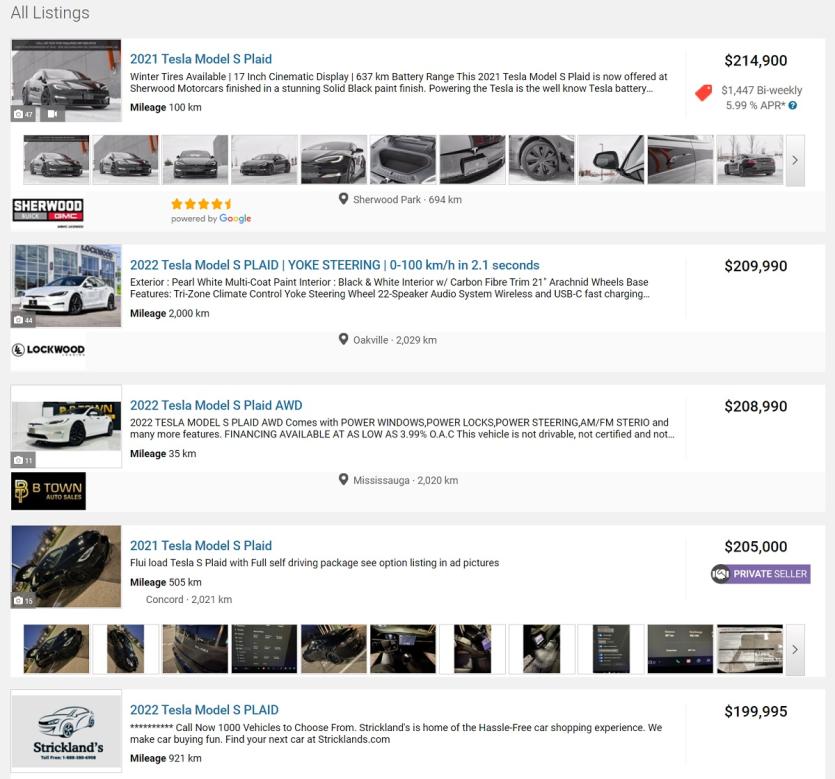This screenshot has height=779, width=835.
Task: Click the location pin beside Oakville
Action: coord(344,340)
